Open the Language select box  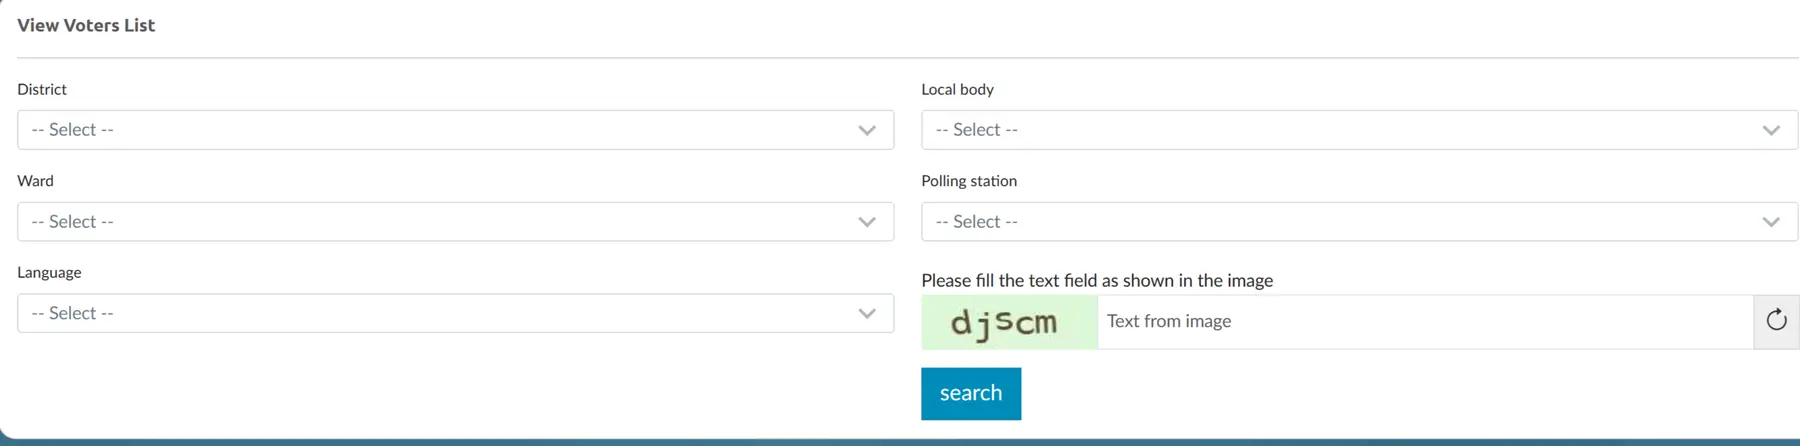[455, 313]
